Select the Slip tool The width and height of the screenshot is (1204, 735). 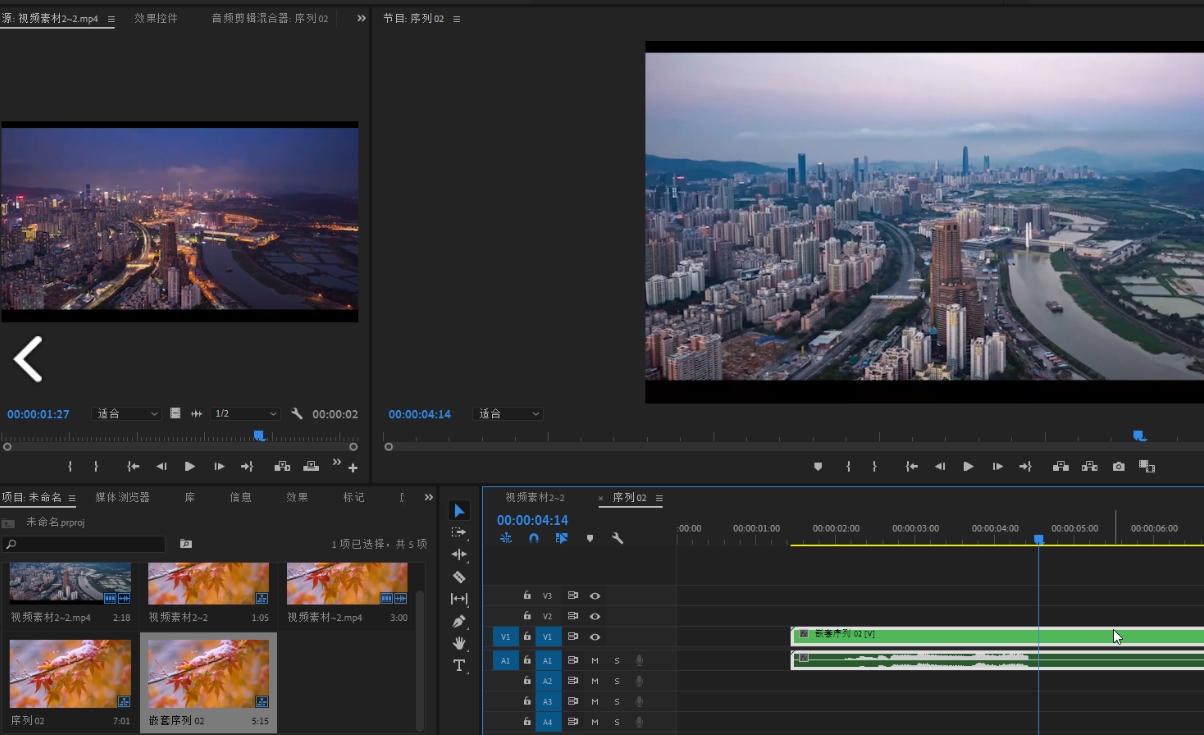pos(459,599)
